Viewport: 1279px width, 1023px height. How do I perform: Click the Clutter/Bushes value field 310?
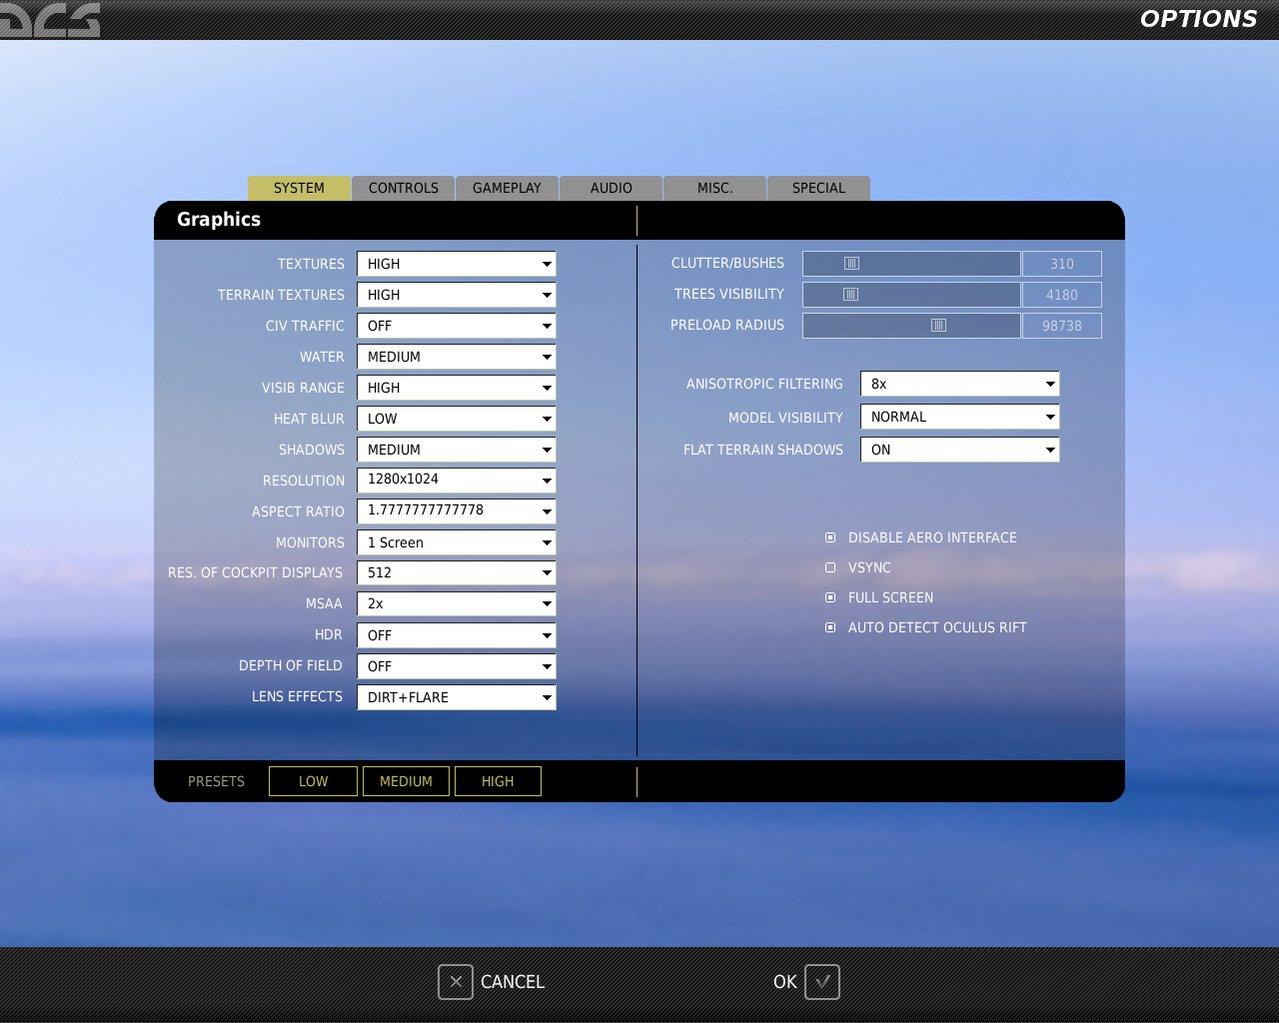[x=1062, y=264]
